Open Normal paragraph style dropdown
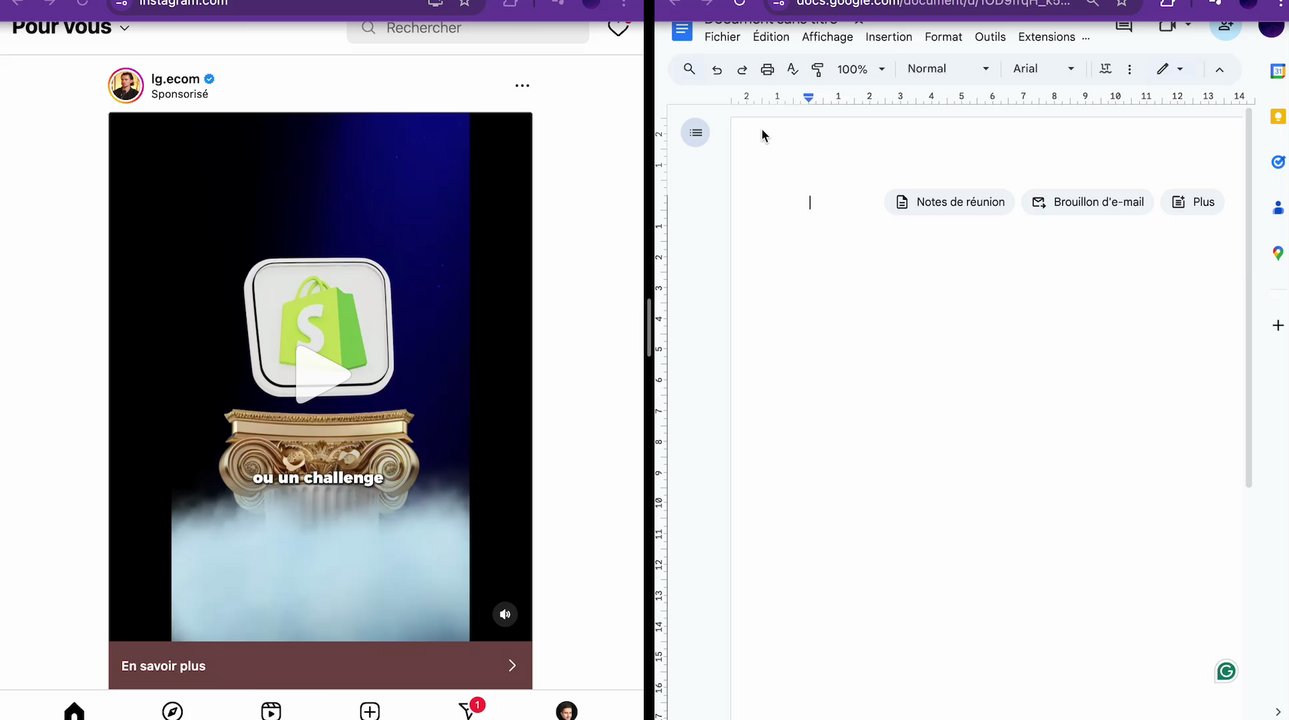The image size is (1289, 720). [x=948, y=69]
